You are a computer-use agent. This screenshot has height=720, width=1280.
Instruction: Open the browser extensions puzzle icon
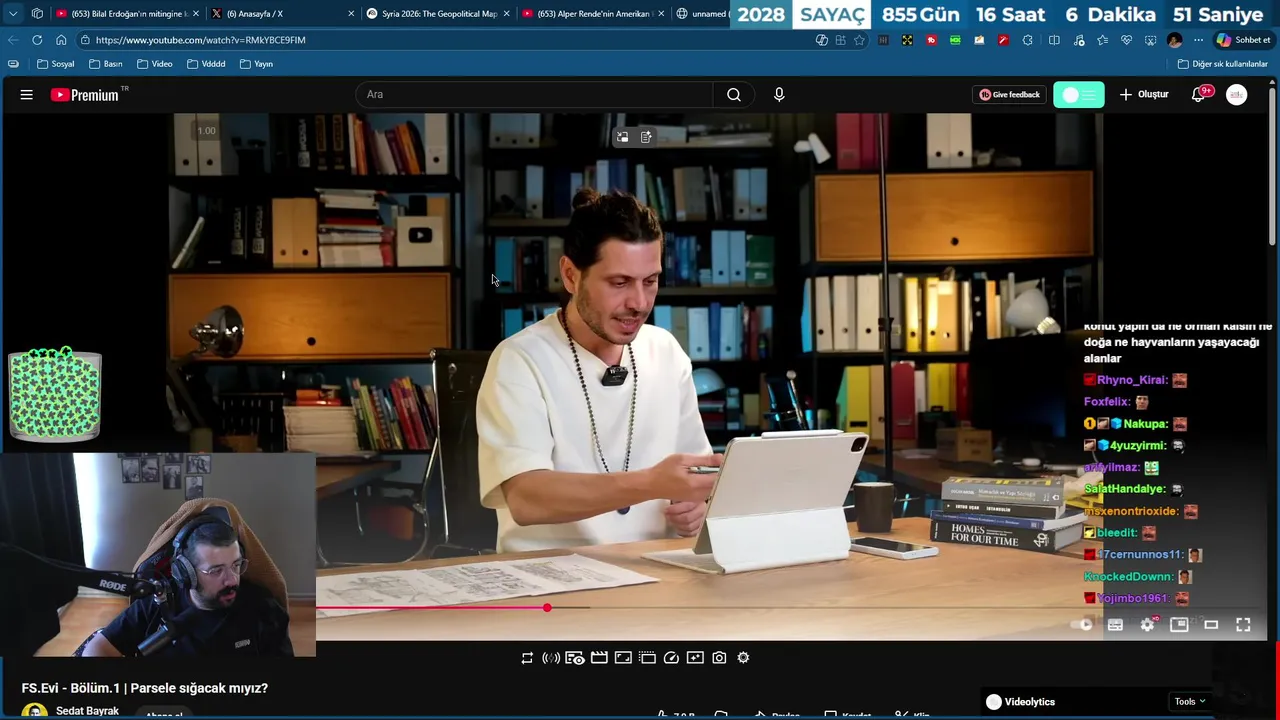click(1027, 40)
